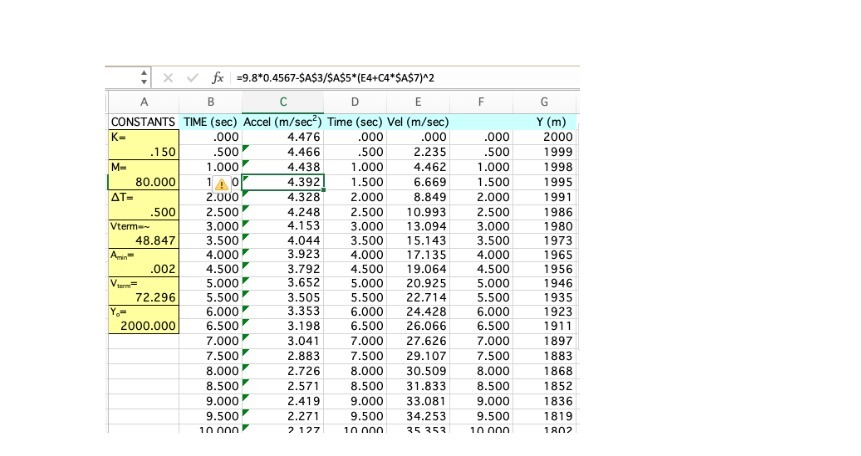
Task: Select the Y cell showing 2000
Action: pos(544,137)
